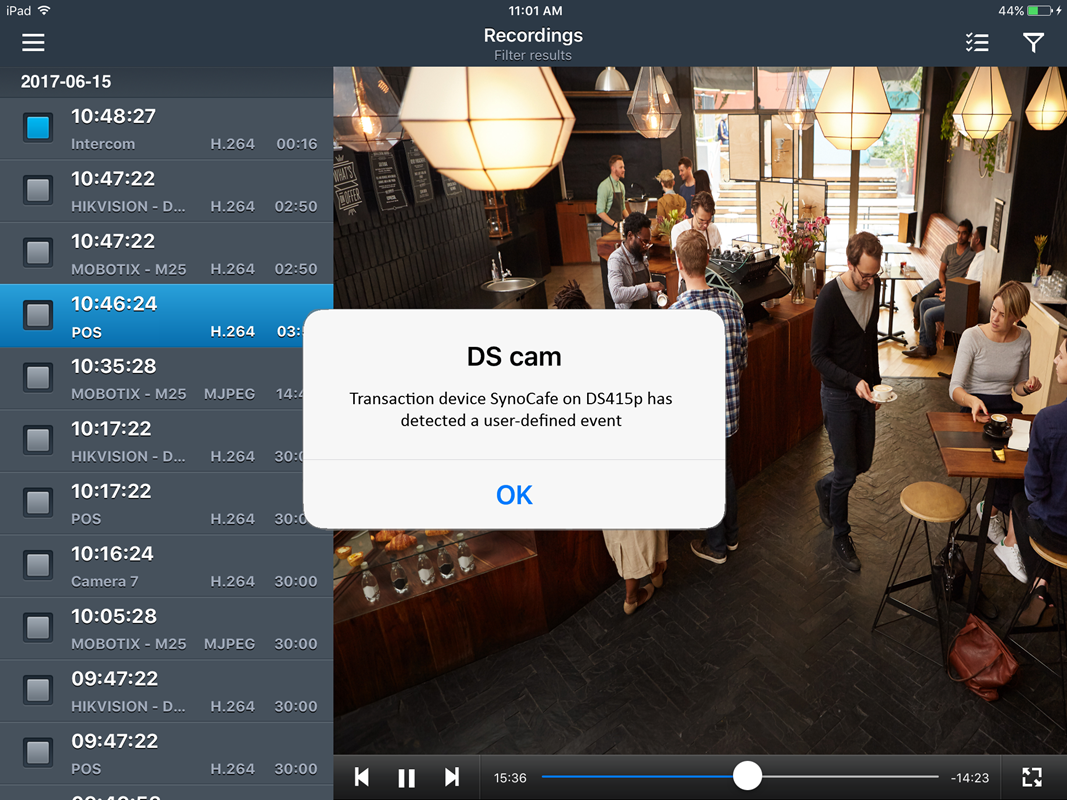Enter fullscreen video mode

point(1032,777)
